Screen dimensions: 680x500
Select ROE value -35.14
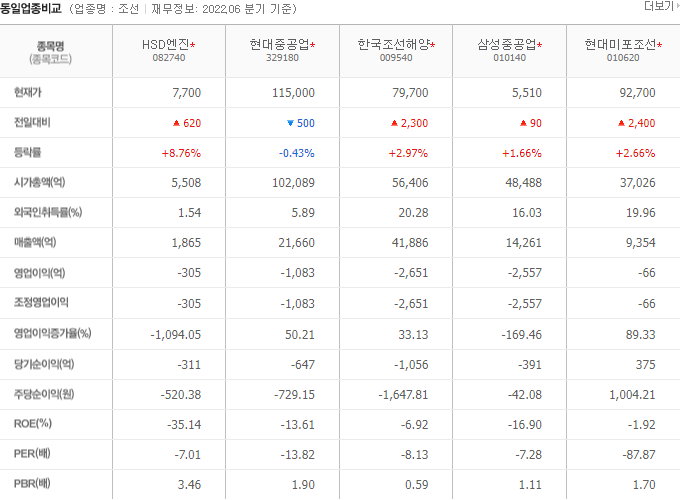pos(184,425)
